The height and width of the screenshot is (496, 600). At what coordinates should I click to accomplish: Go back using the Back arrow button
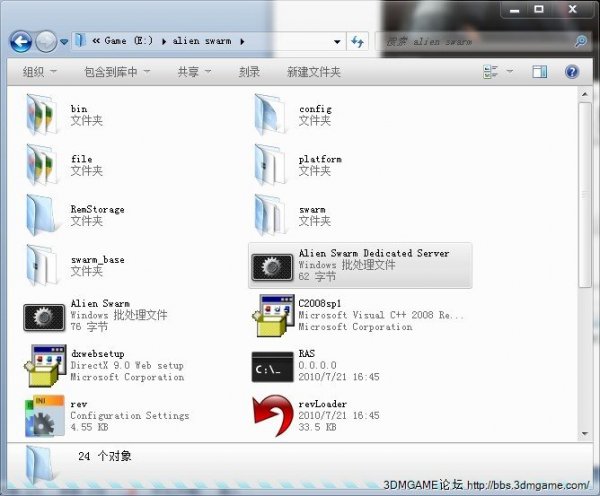pos(21,41)
